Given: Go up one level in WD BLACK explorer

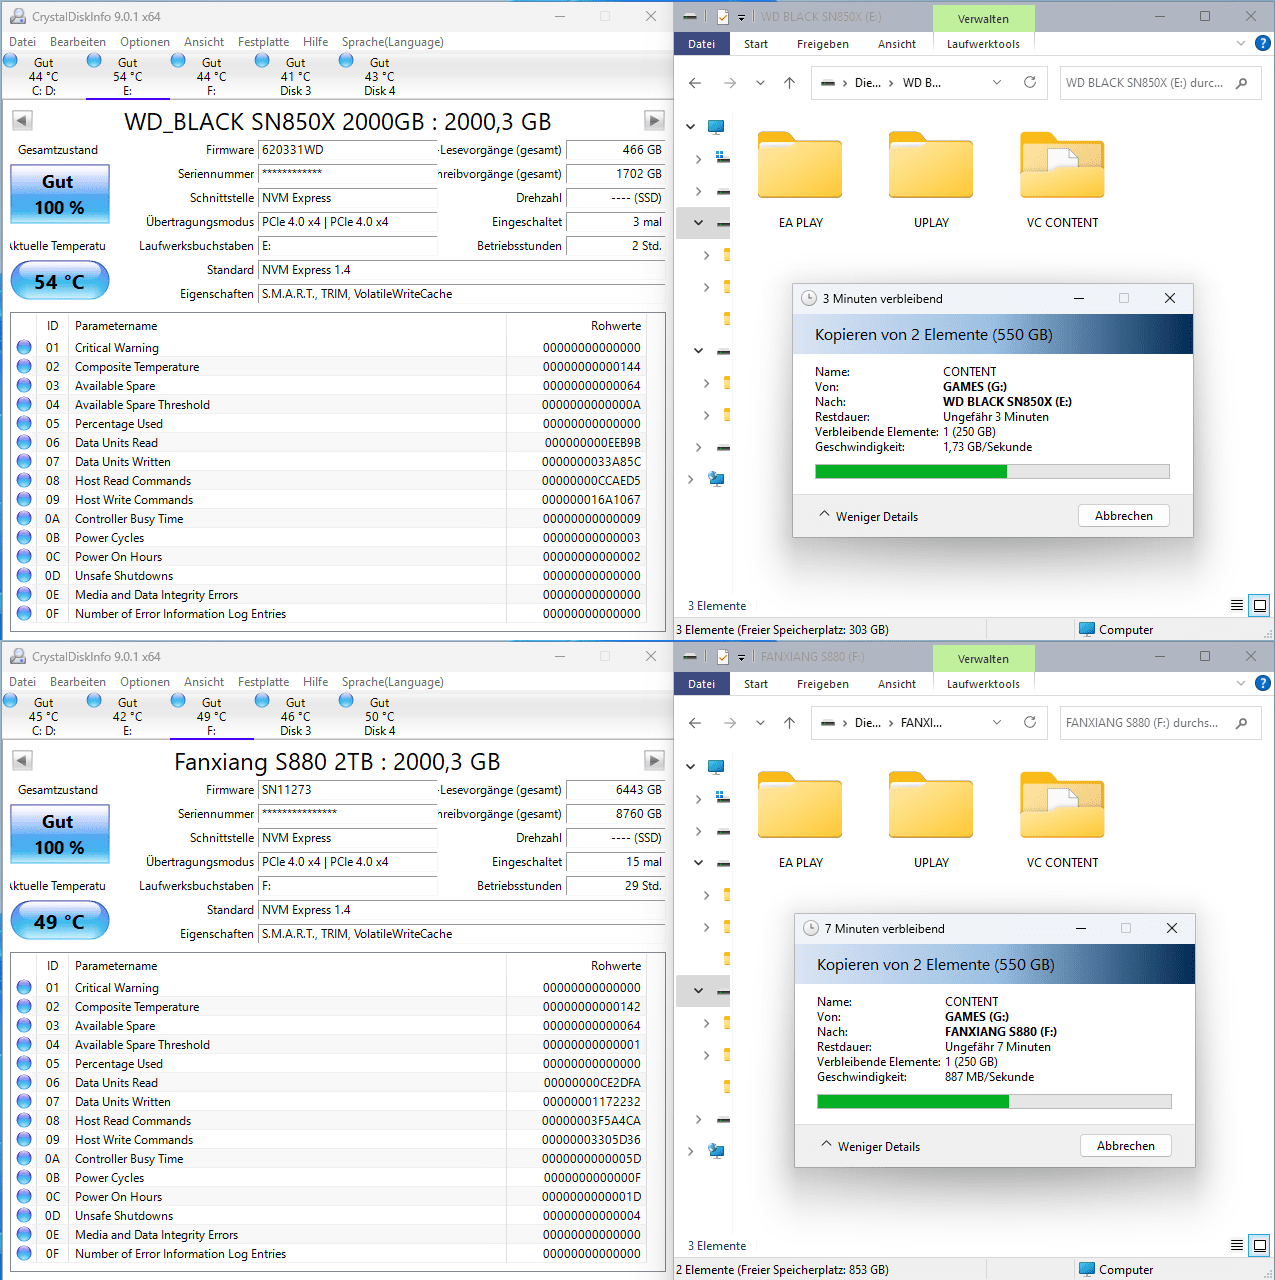Looking at the screenshot, I should [789, 83].
